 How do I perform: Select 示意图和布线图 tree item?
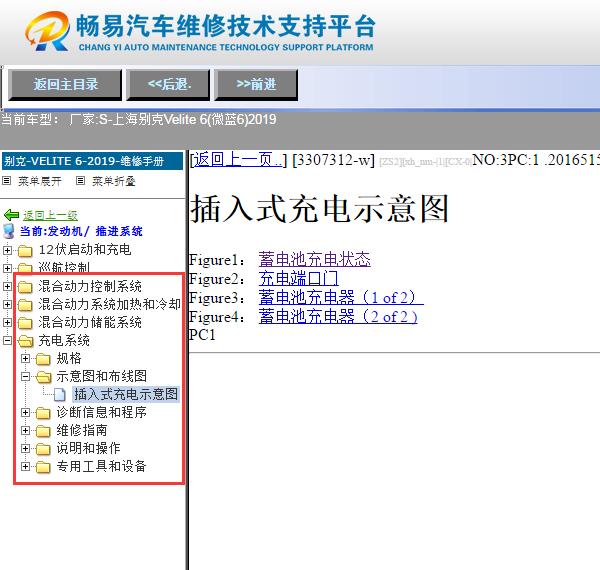pyautogui.click(x=102, y=376)
